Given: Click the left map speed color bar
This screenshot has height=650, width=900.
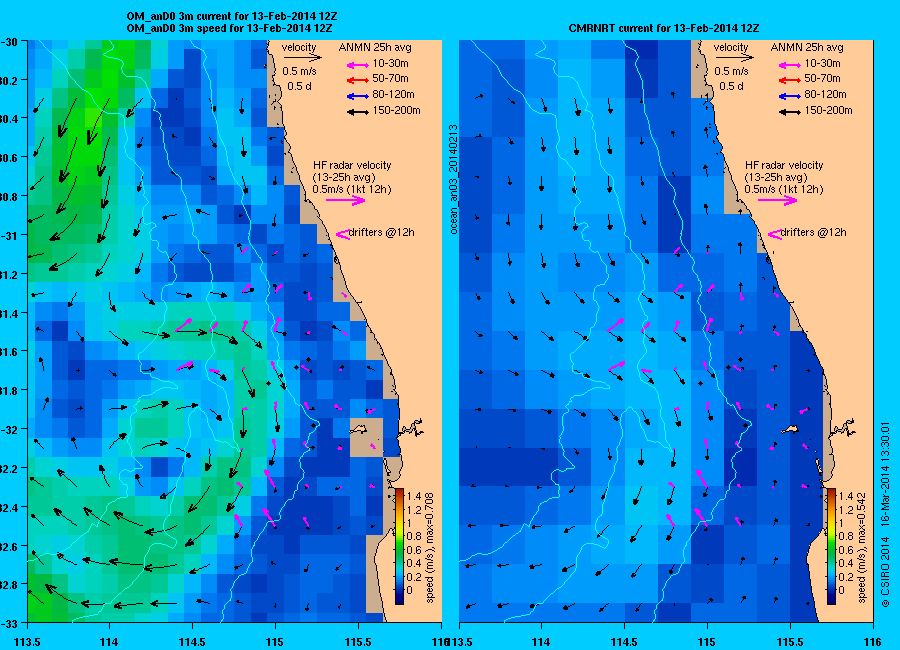Looking at the screenshot, I should [x=399, y=546].
